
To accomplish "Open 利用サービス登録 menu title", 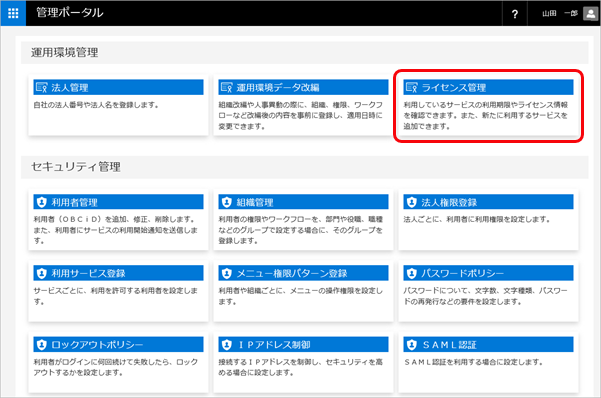I will click(89, 273).
